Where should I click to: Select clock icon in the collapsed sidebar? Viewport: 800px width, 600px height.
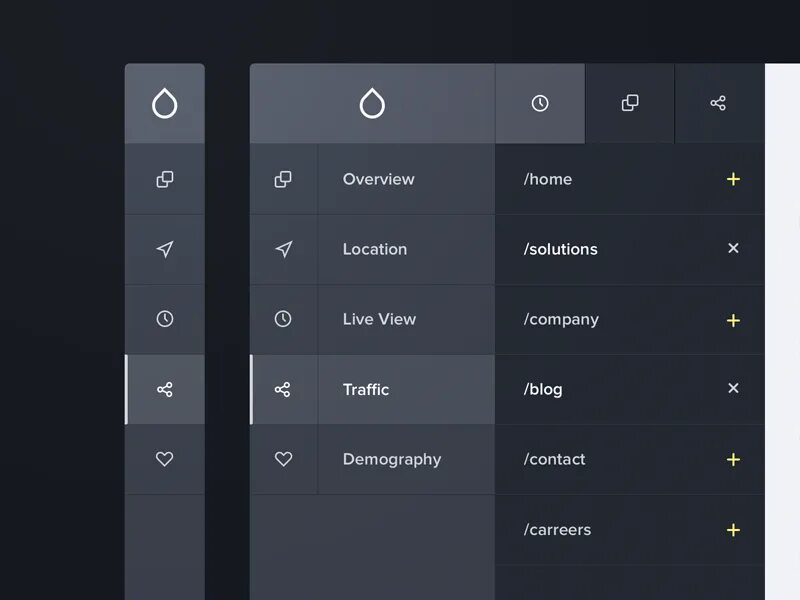pyautogui.click(x=164, y=319)
